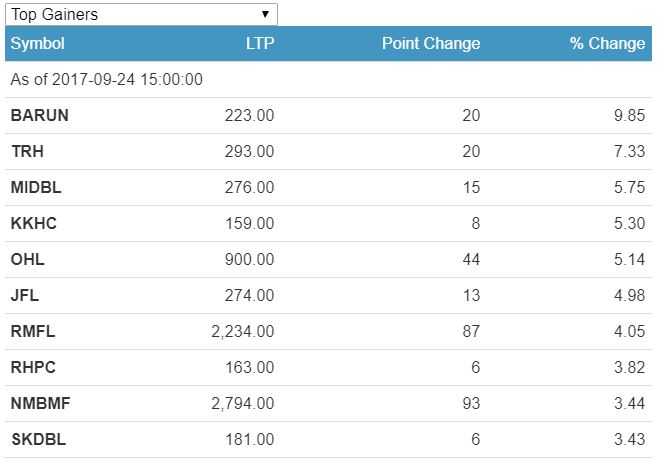This screenshot has width=660, height=459.
Task: Open the Top Gainers dropdown
Action: [141, 14]
